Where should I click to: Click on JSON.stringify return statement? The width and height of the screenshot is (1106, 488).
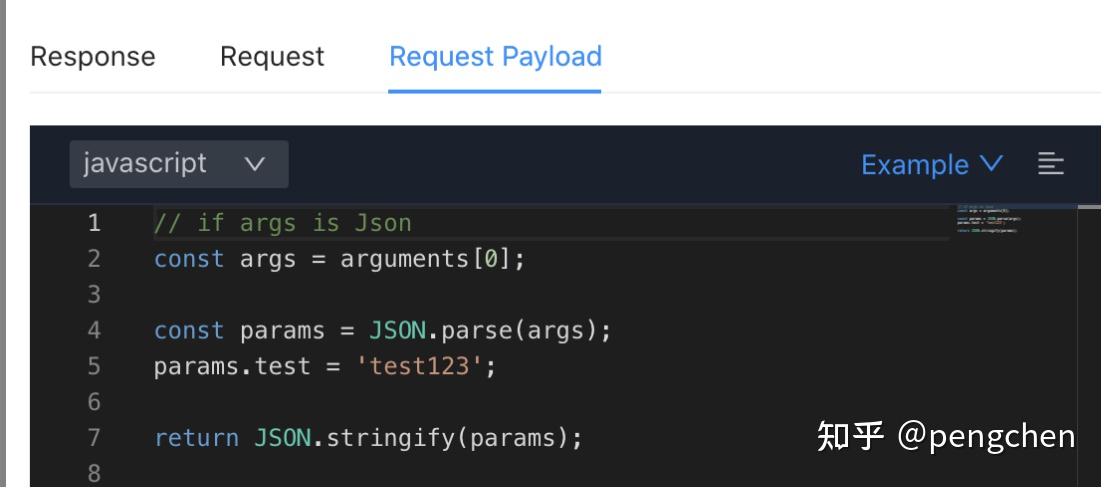(x=368, y=438)
